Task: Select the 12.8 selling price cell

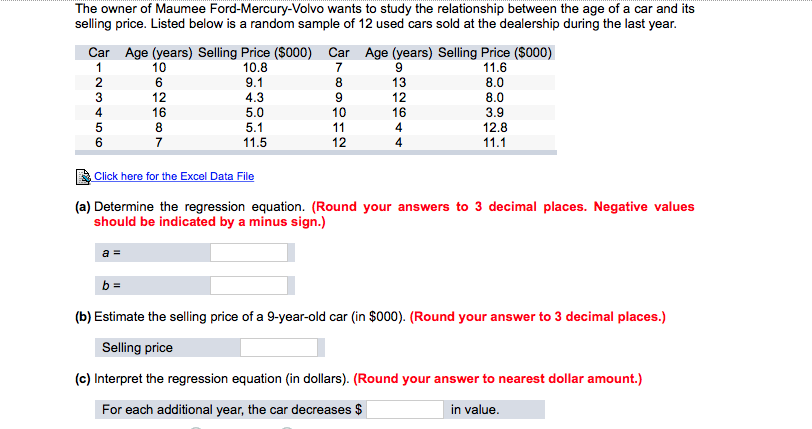Action: (495, 128)
